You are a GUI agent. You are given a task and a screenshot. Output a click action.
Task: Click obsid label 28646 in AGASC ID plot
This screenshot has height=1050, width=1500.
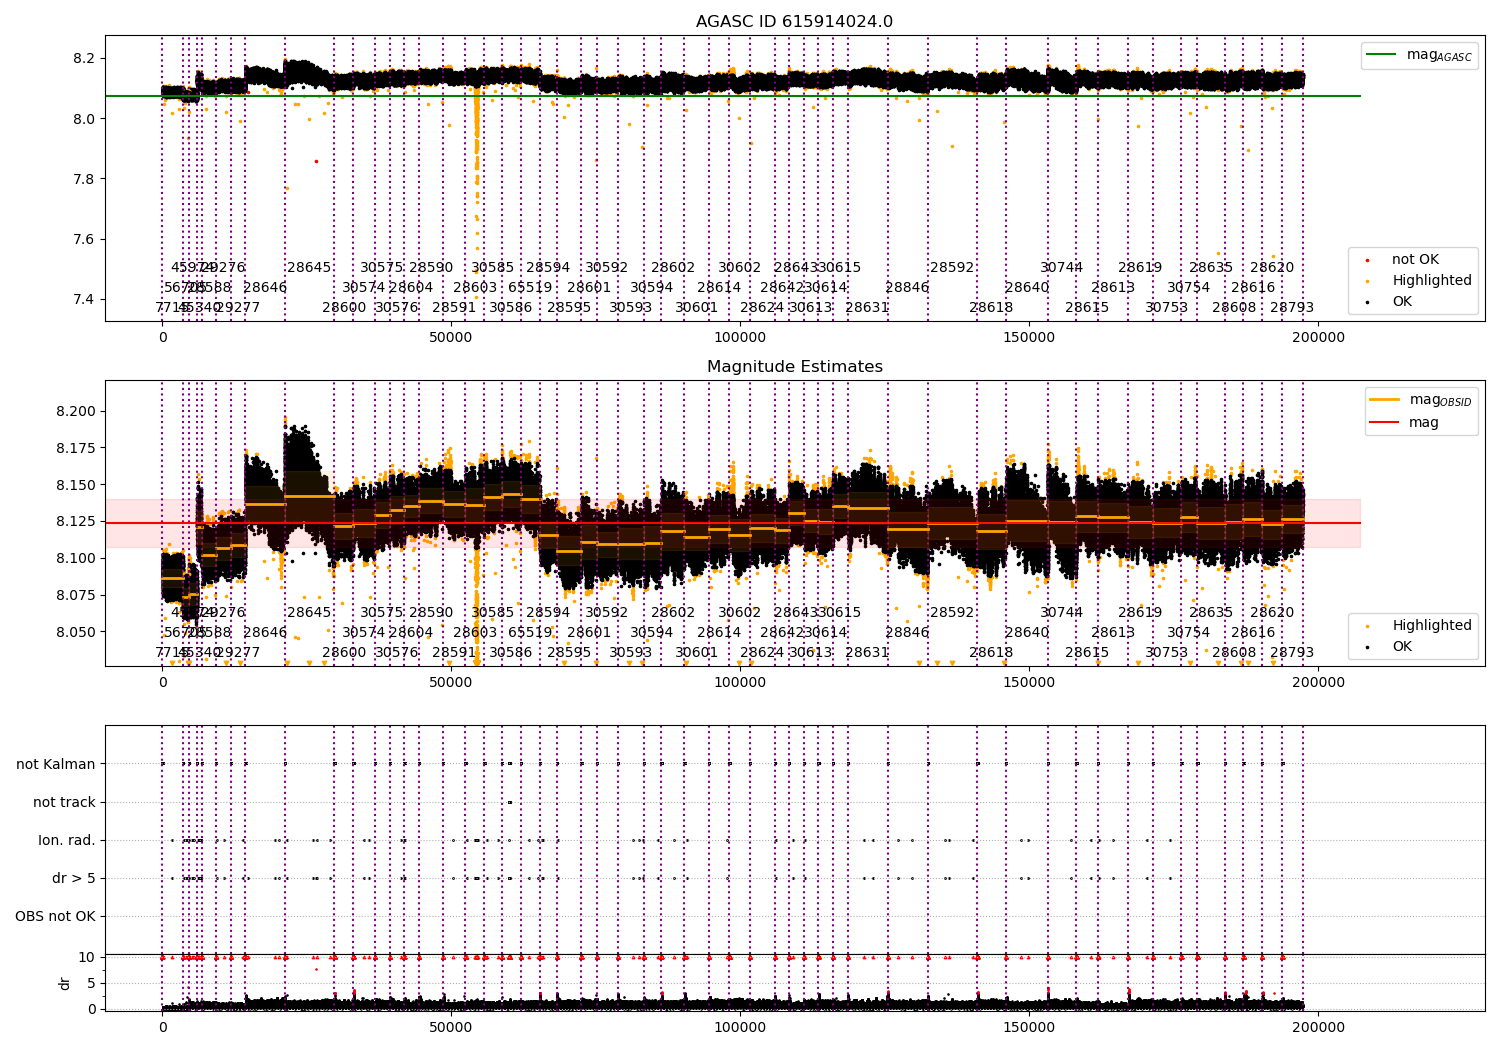(265, 288)
